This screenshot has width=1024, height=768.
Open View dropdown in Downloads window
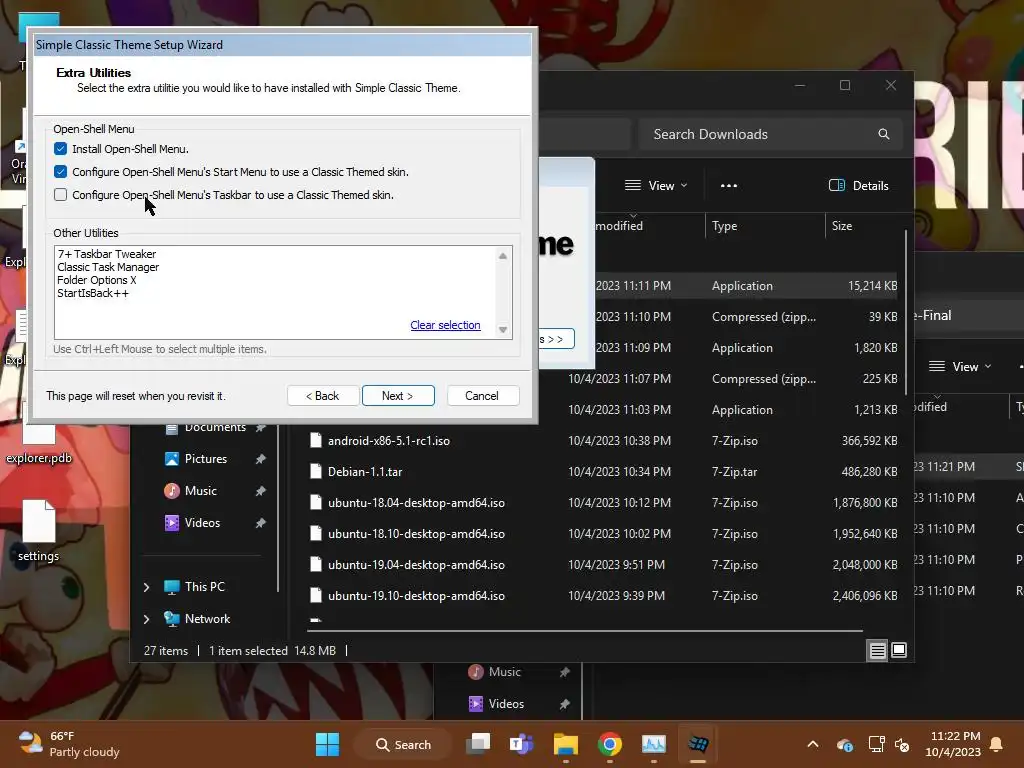[x=656, y=185]
